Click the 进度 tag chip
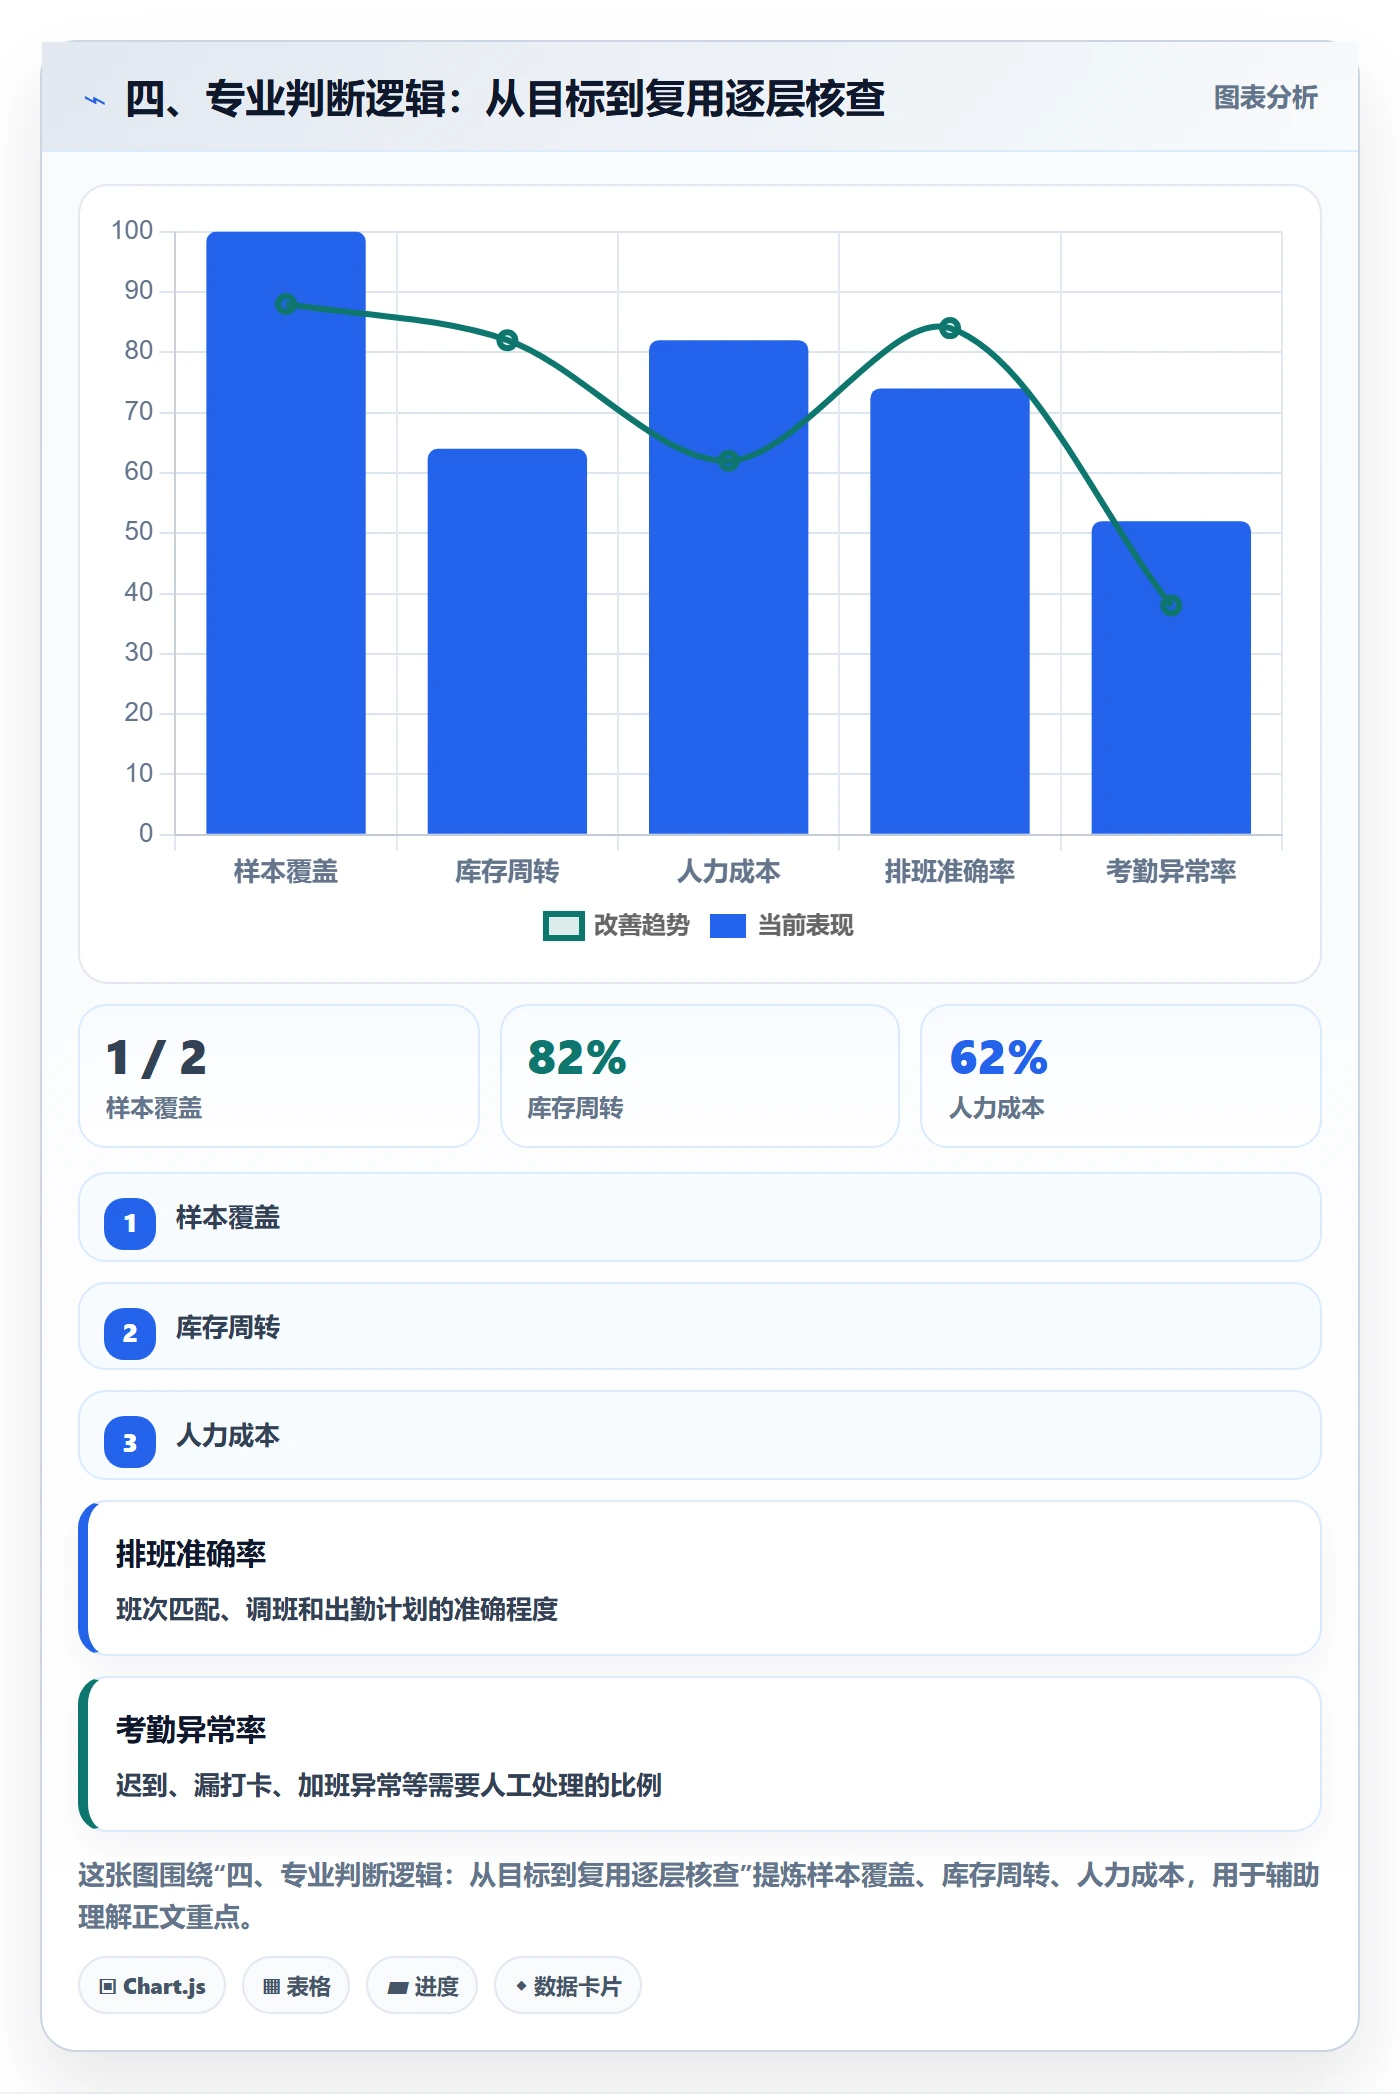Screen dimensions: 1400x2094 point(422,1986)
